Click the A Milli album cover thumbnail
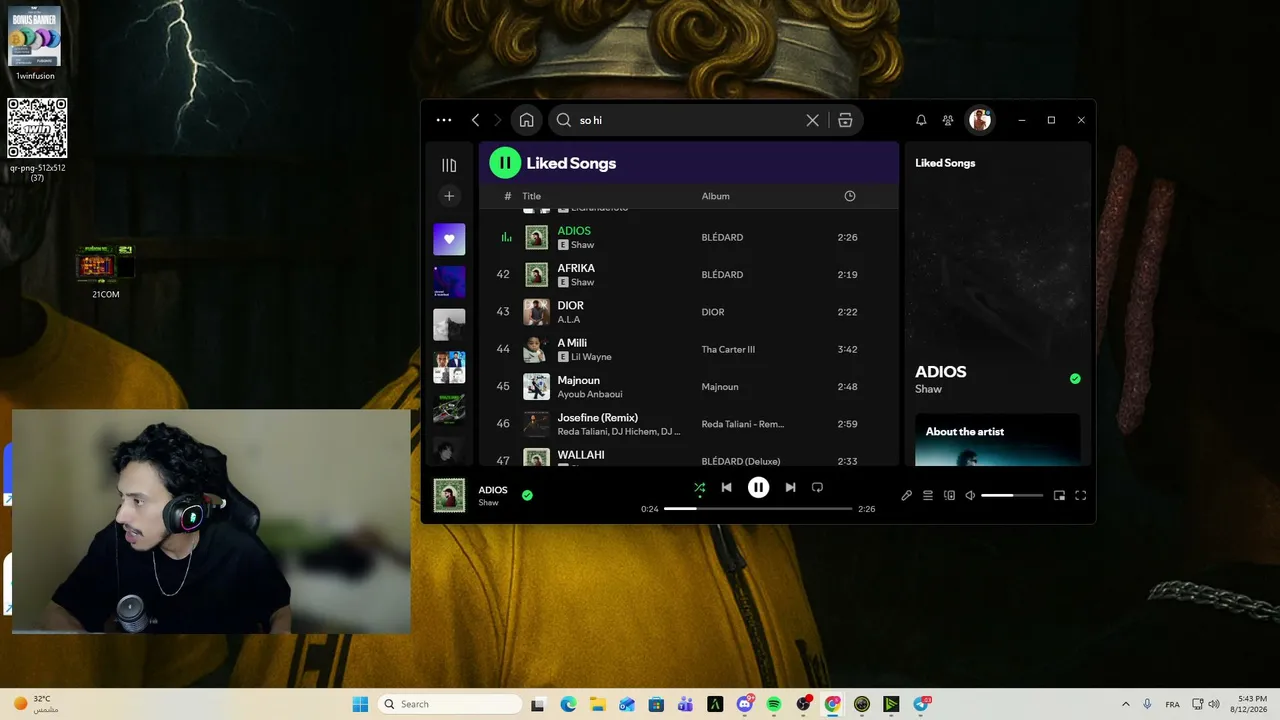This screenshot has height=720, width=1280. (537, 349)
